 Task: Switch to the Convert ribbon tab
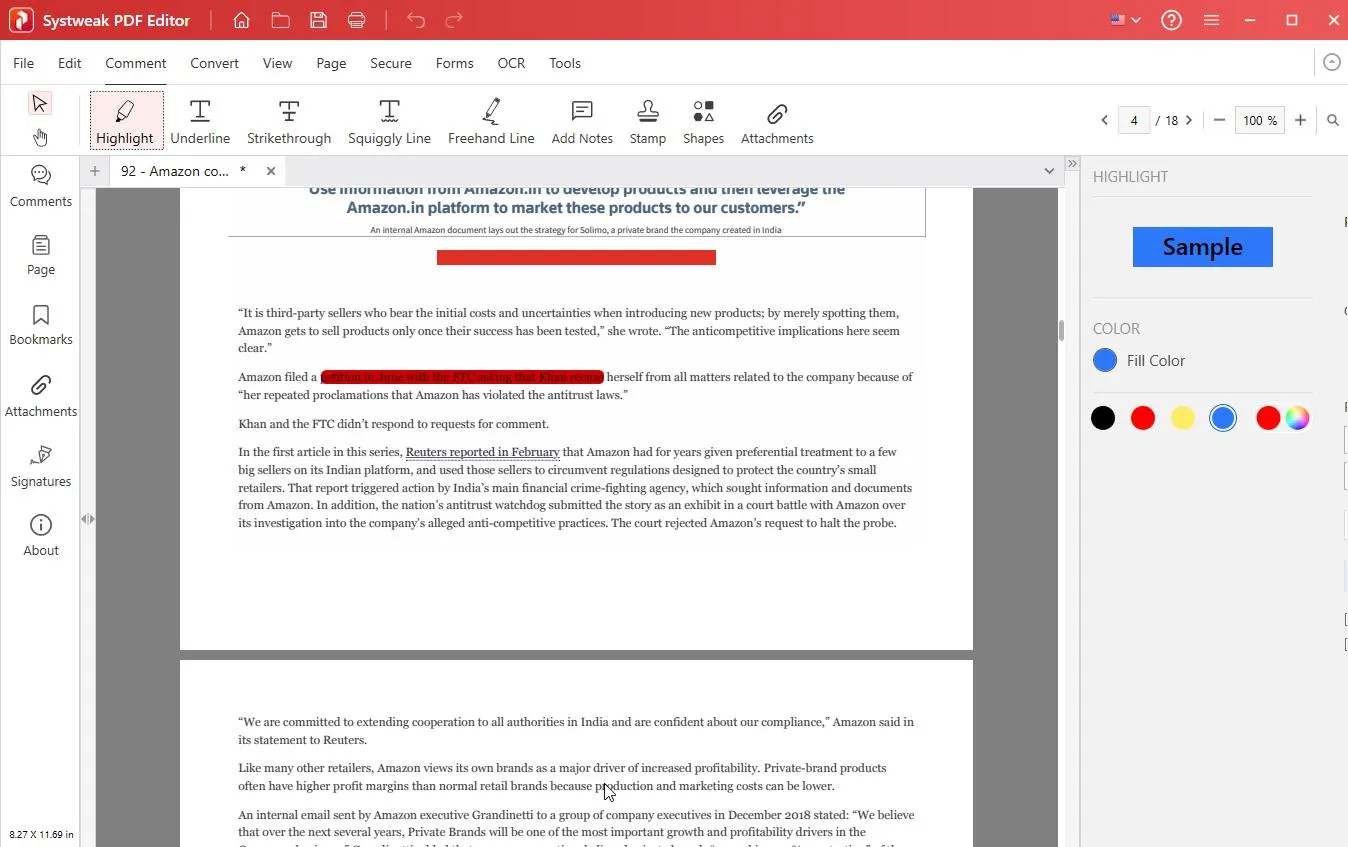pos(214,62)
